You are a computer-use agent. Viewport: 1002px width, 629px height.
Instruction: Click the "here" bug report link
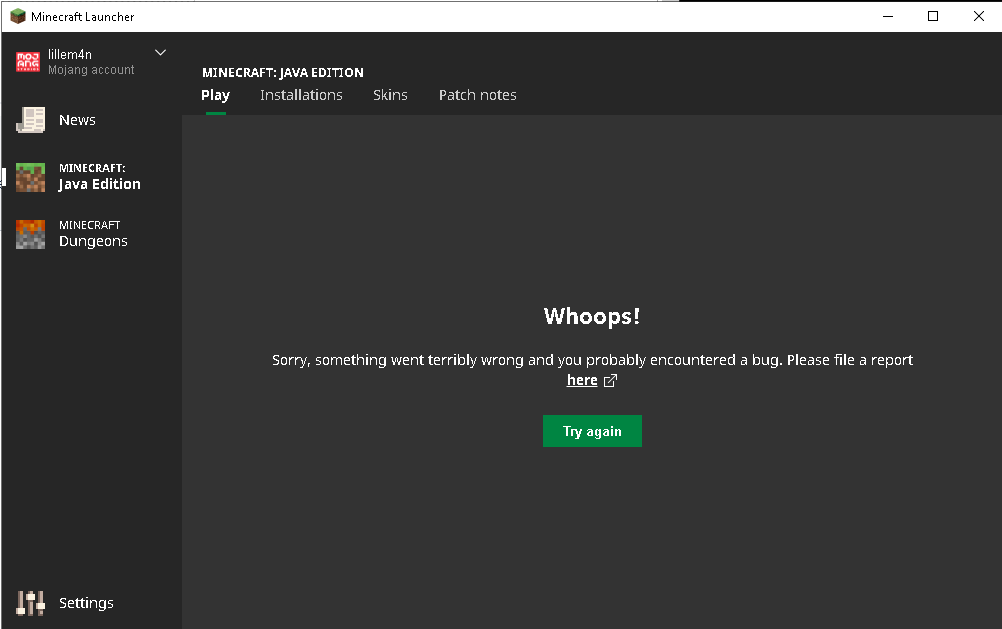point(582,380)
